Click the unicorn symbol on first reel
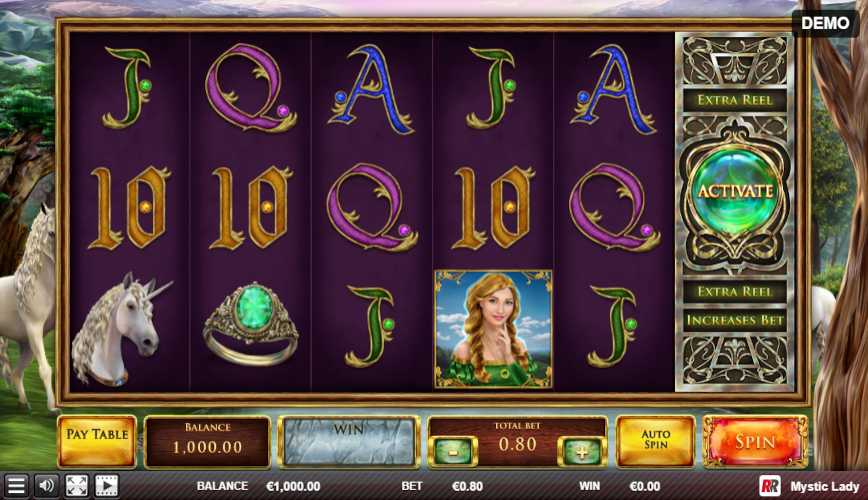 122,328
